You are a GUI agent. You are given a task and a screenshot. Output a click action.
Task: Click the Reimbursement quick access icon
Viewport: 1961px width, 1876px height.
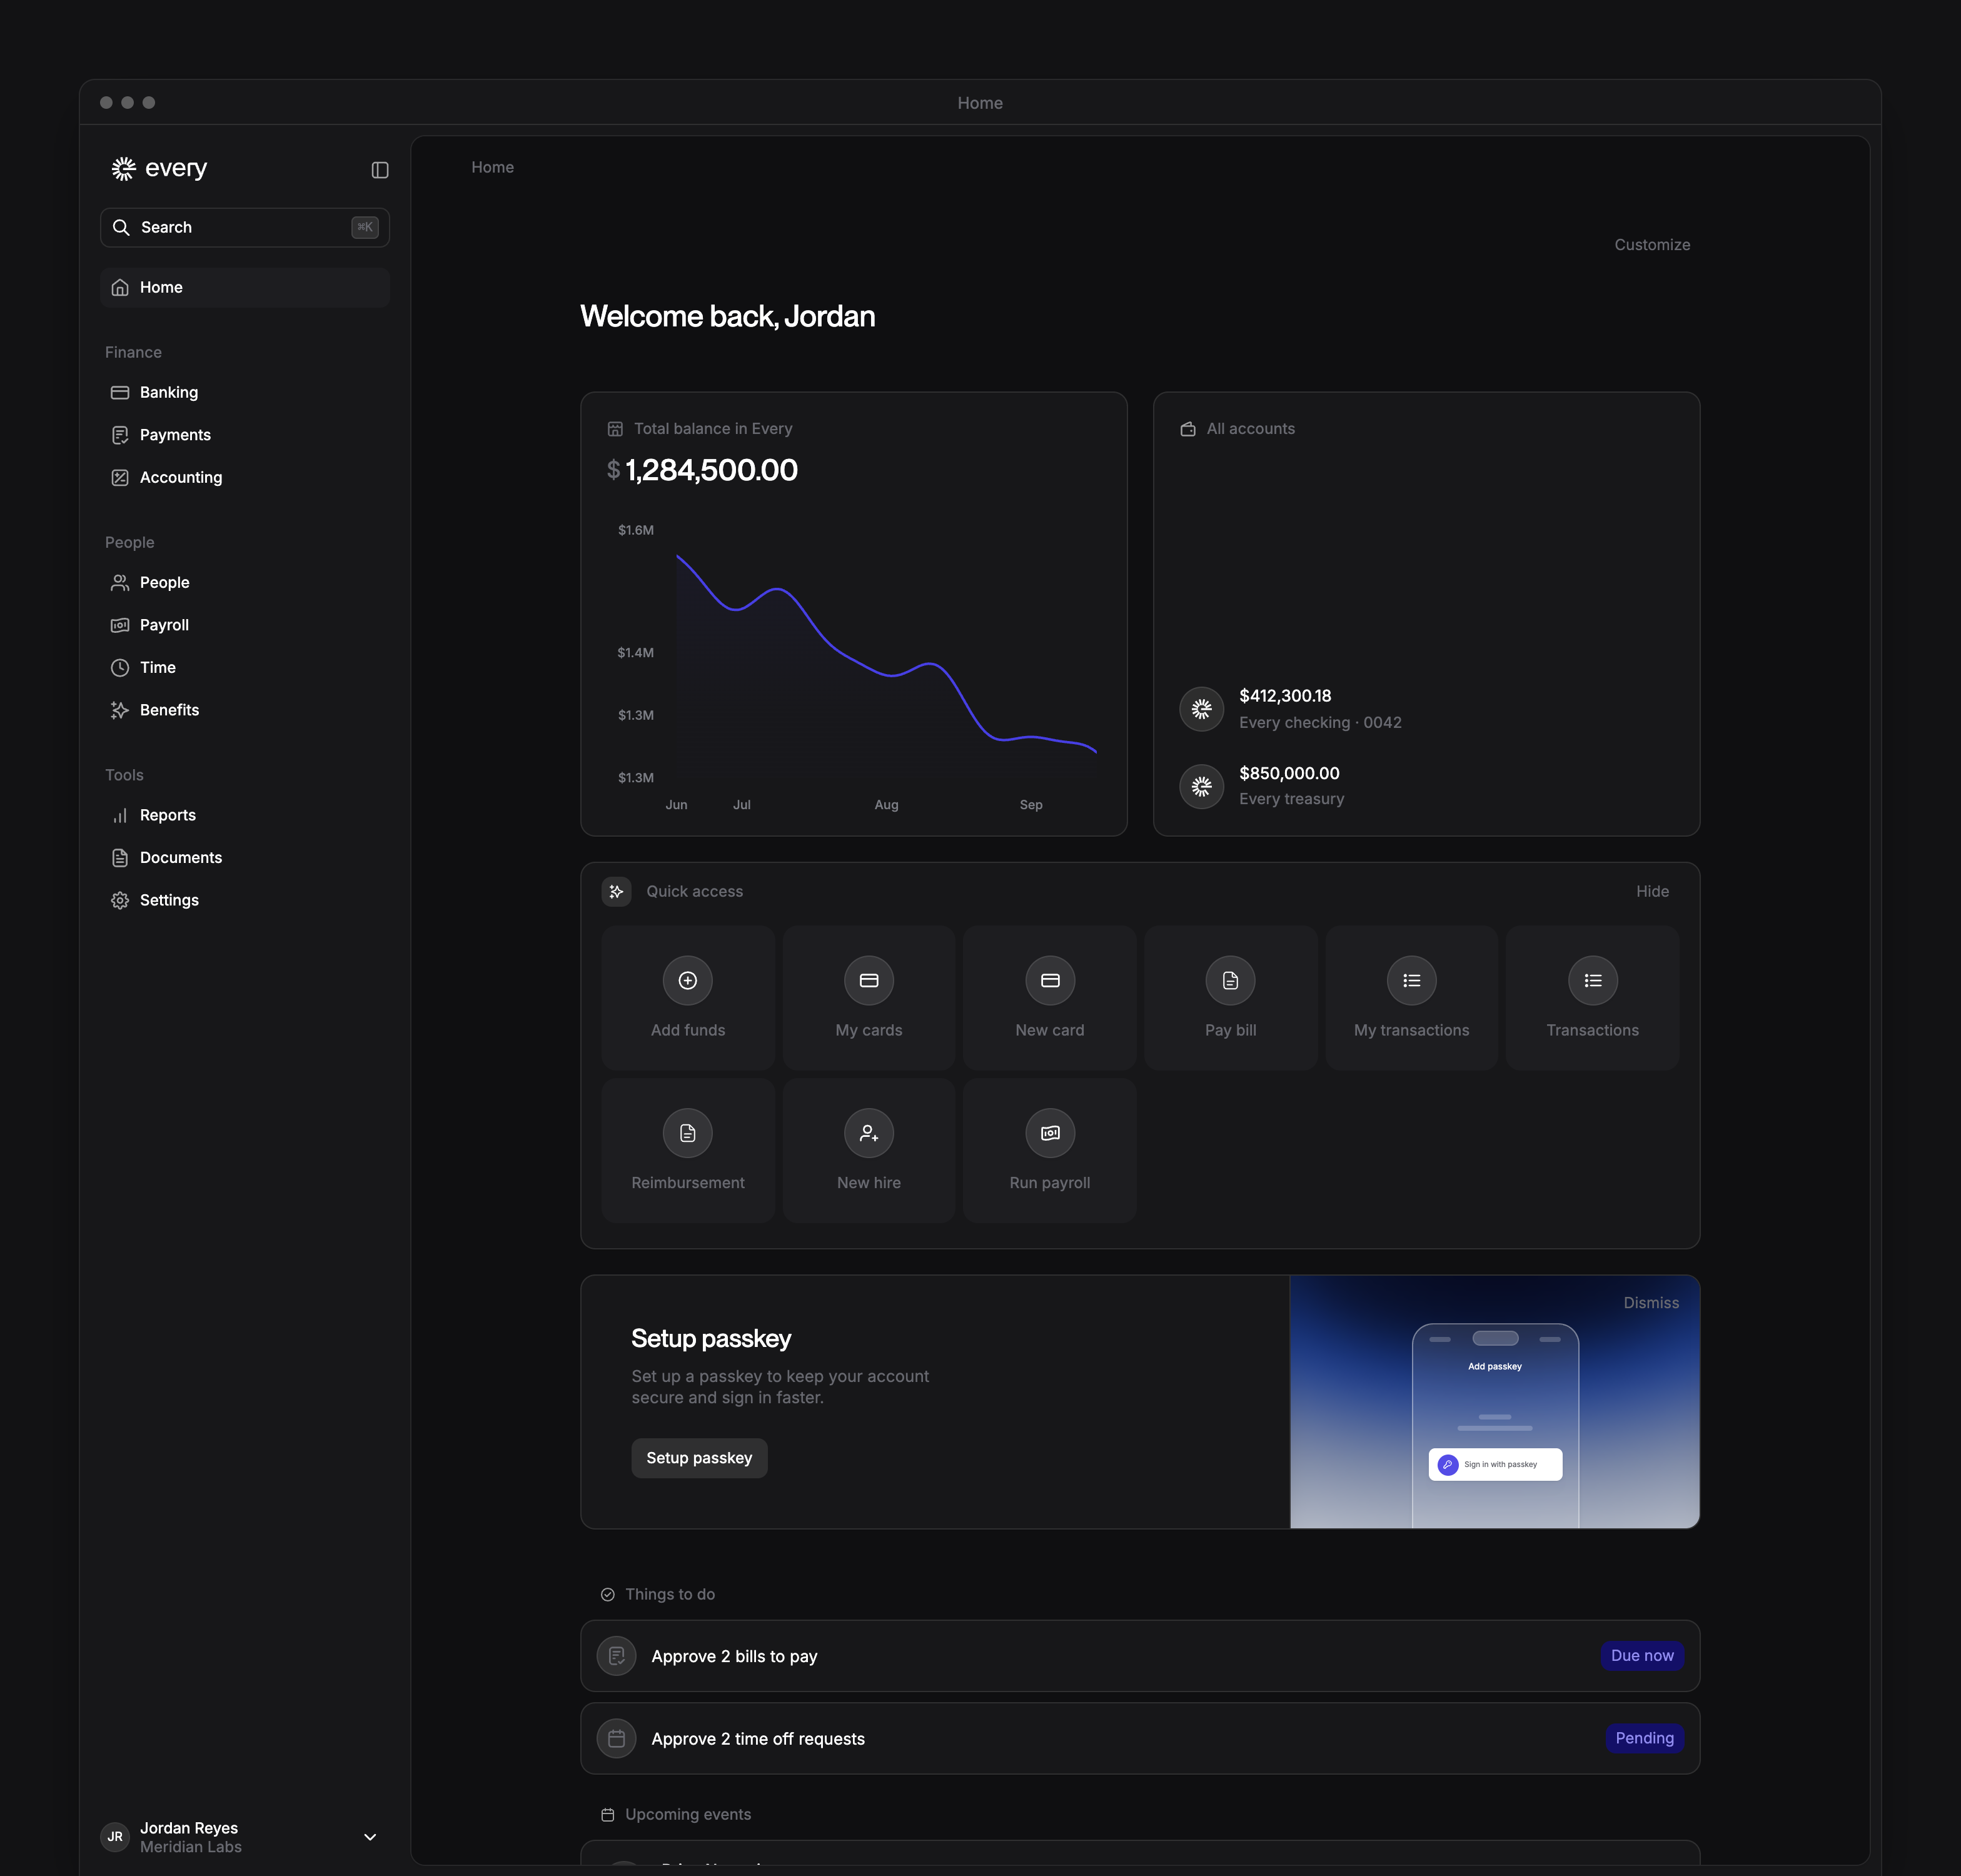tap(688, 1133)
